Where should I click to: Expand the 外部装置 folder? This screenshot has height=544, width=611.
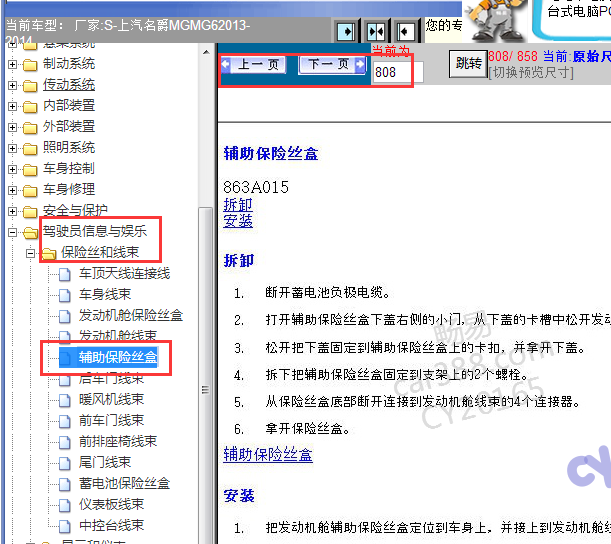(12, 127)
